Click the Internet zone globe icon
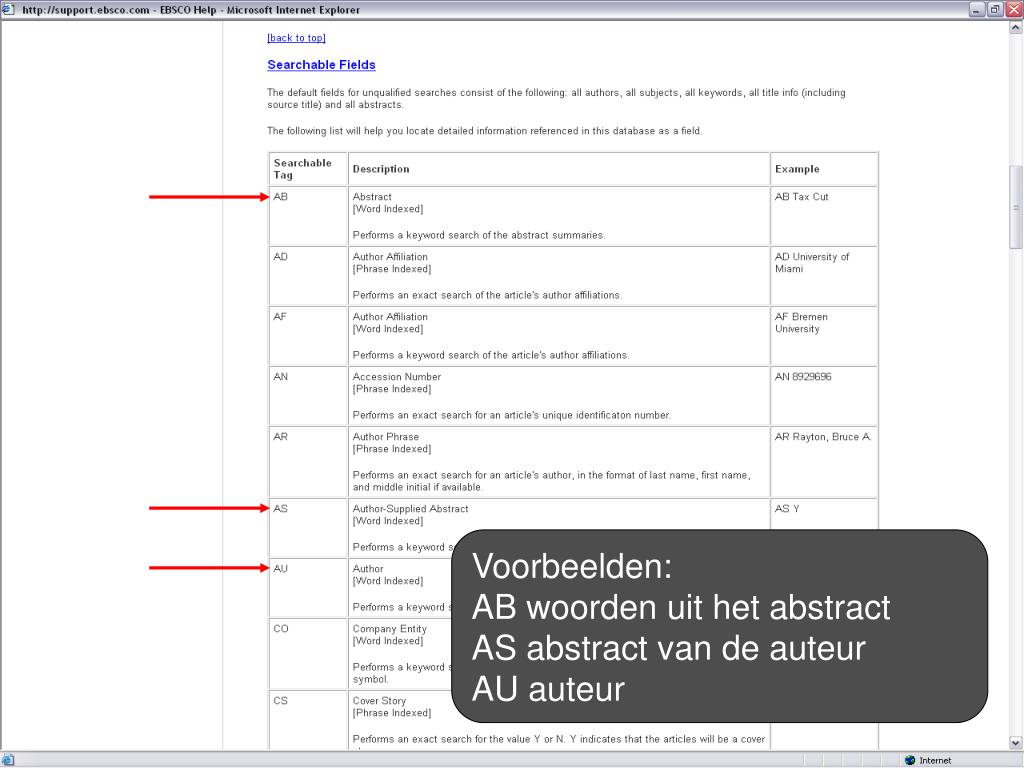This screenshot has width=1024, height=768. click(x=910, y=760)
